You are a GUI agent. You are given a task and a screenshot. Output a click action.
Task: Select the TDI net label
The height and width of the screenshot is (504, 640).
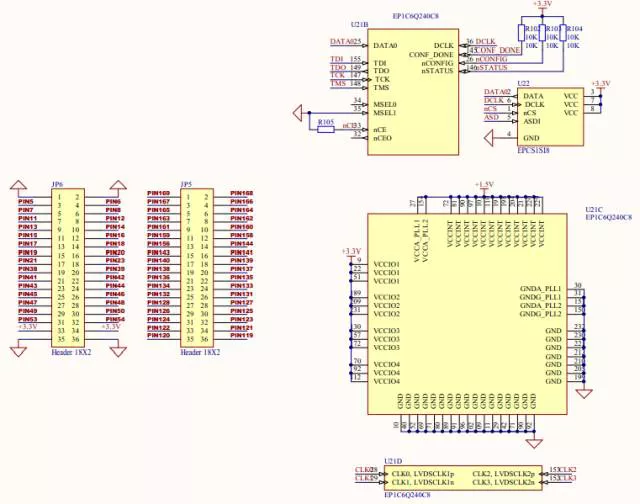pos(337,59)
